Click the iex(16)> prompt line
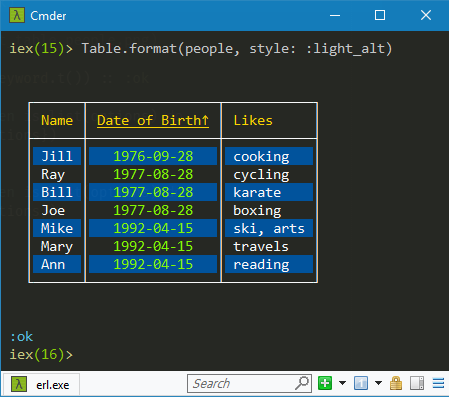 [41, 354]
